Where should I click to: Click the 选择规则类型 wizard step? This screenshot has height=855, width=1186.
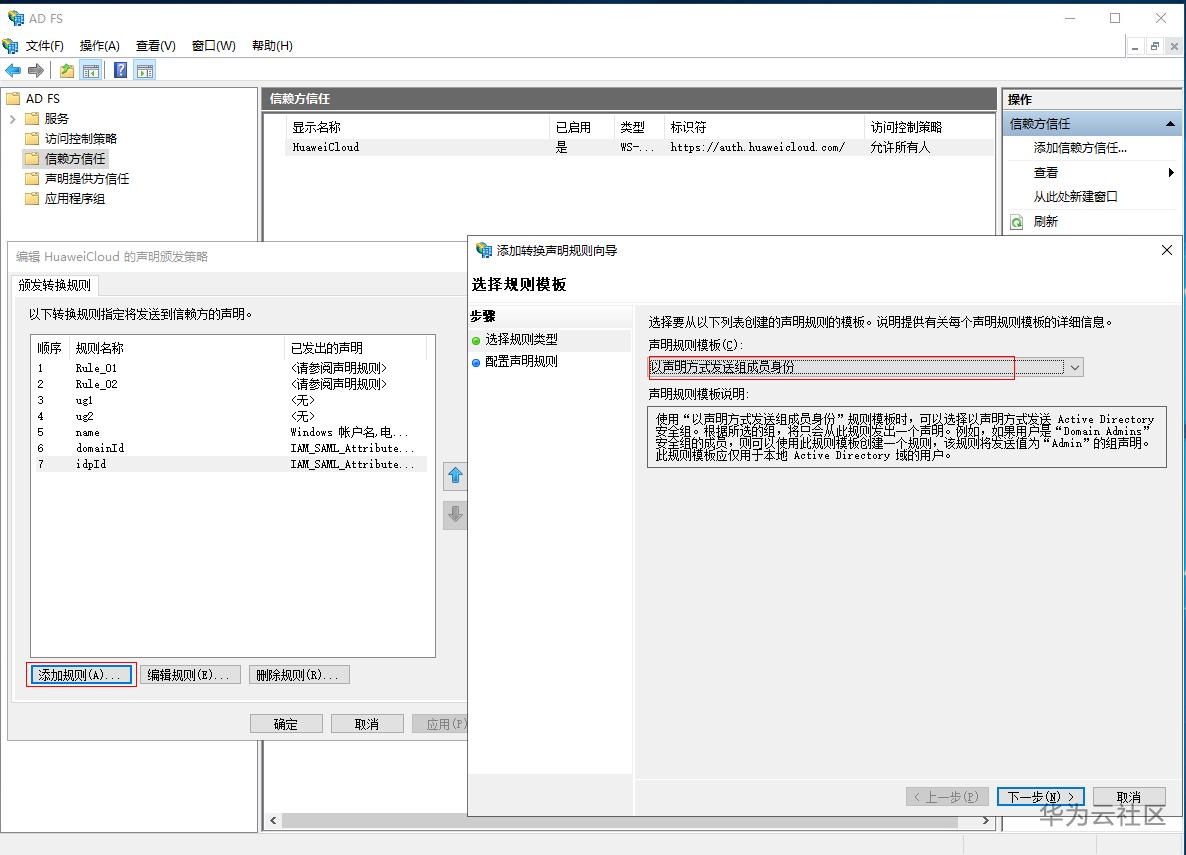(x=521, y=340)
